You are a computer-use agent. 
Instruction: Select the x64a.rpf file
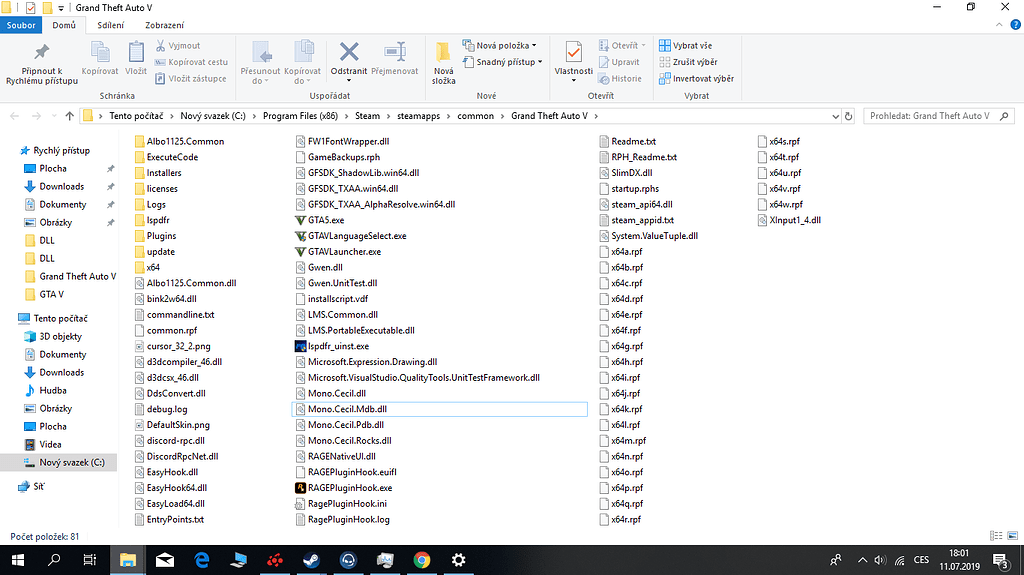click(x=627, y=252)
